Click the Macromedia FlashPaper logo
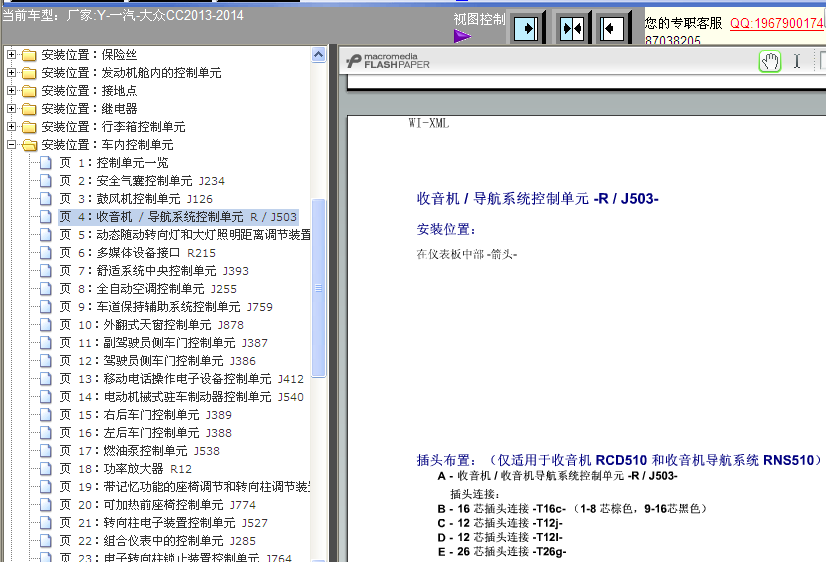The height and width of the screenshot is (562, 826). click(388, 61)
